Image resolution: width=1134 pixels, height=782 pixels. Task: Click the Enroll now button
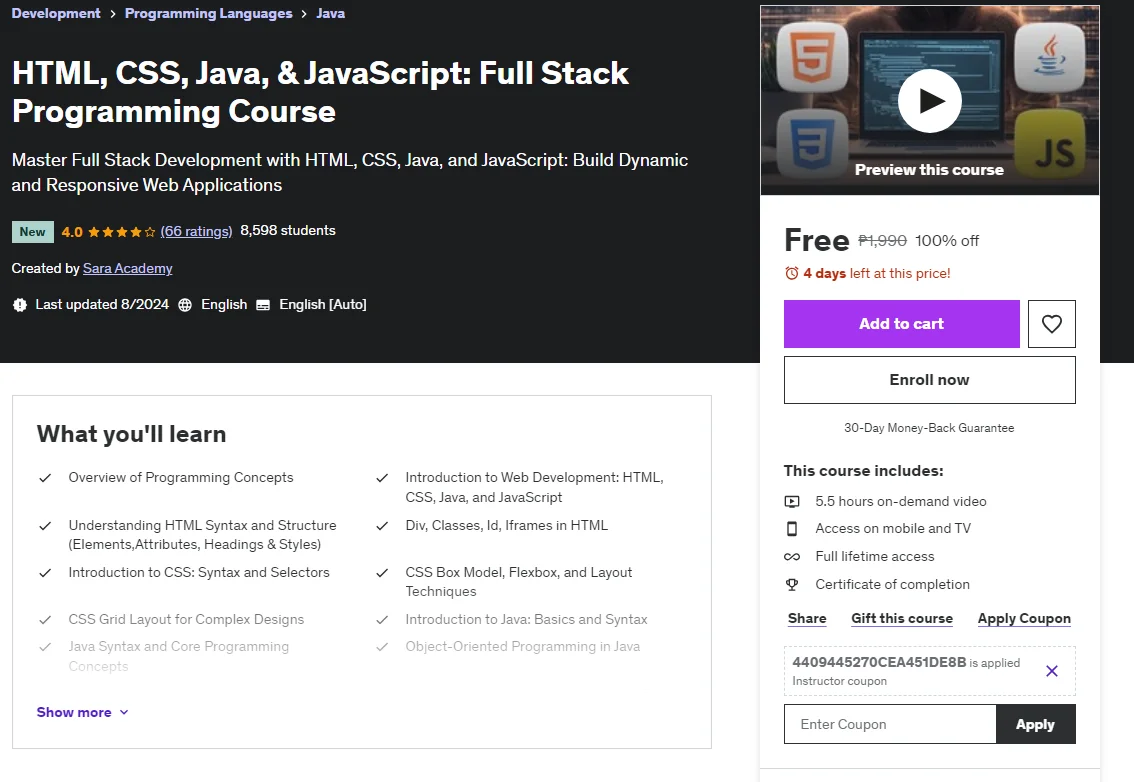coord(929,380)
